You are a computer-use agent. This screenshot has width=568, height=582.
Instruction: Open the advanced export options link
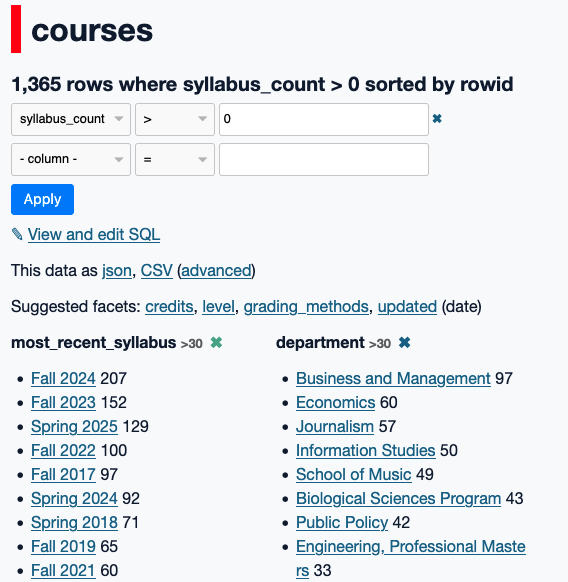tap(216, 271)
